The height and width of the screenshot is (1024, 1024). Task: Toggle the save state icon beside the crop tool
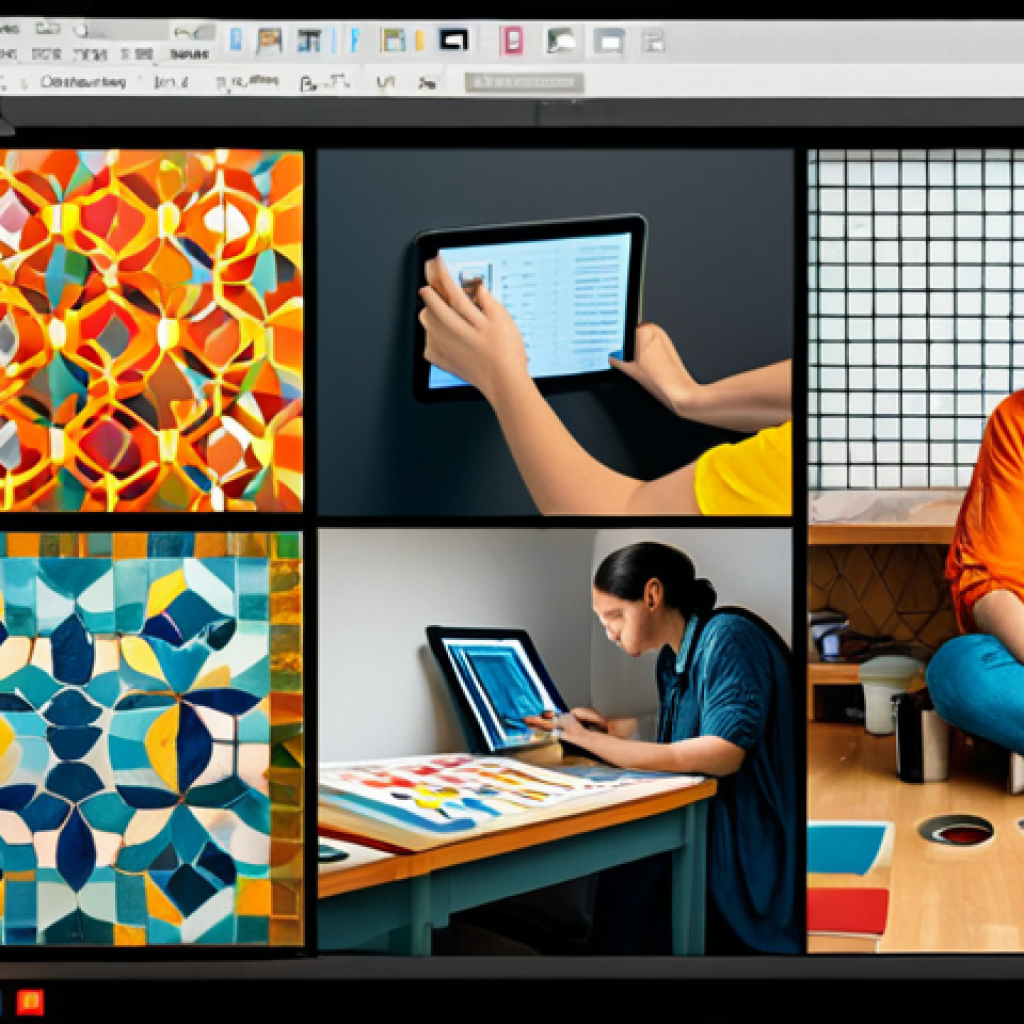485,42
